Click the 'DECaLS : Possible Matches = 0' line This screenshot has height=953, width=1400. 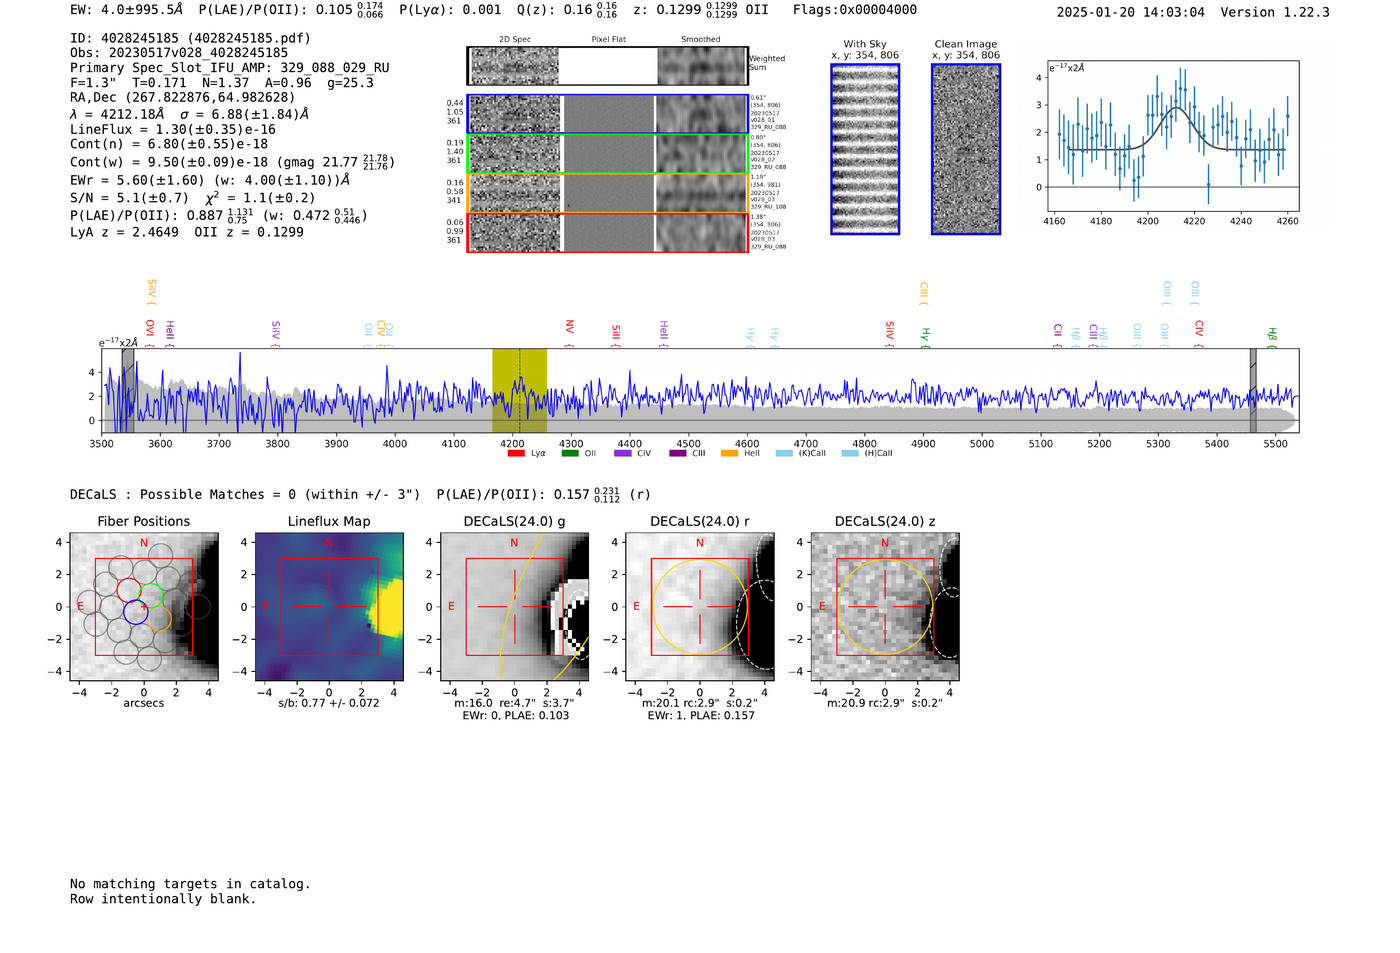click(x=361, y=494)
